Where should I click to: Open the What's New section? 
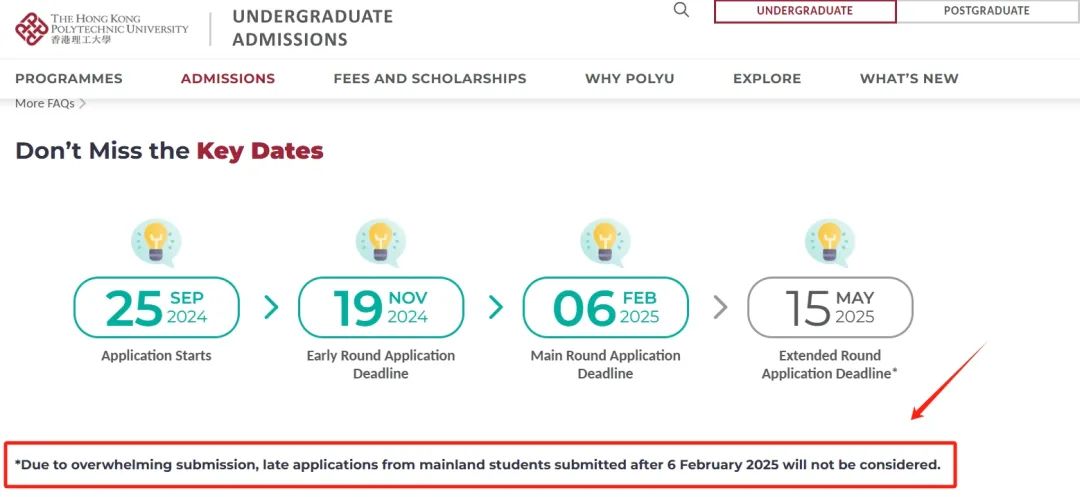click(x=909, y=79)
